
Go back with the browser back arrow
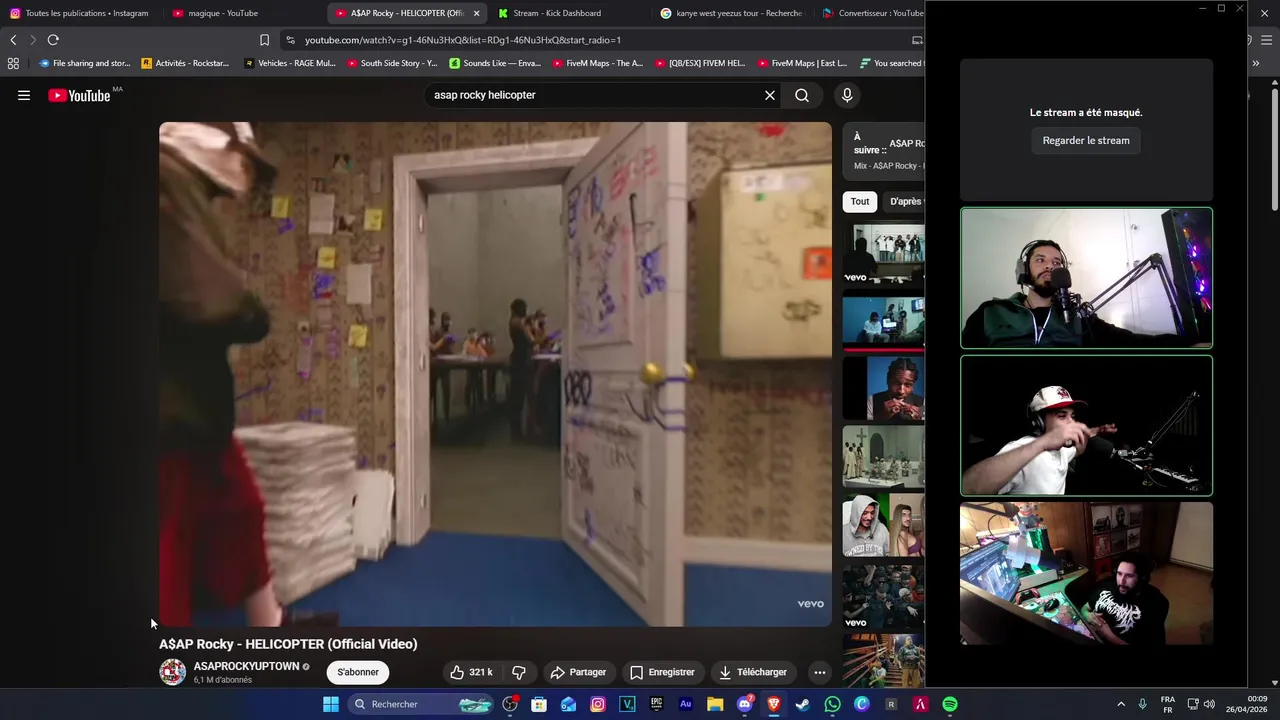point(13,40)
